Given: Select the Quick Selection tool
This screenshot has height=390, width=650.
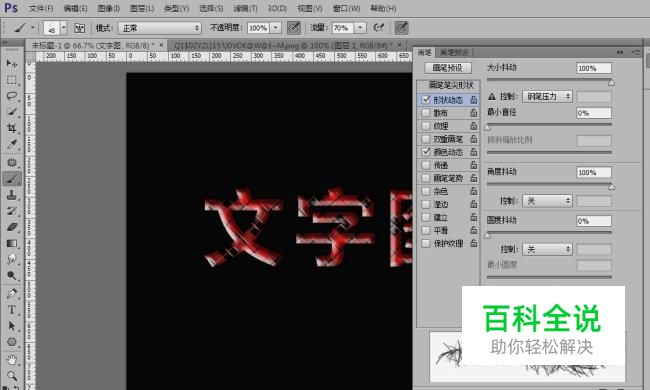Looking at the screenshot, I should coord(12,112).
